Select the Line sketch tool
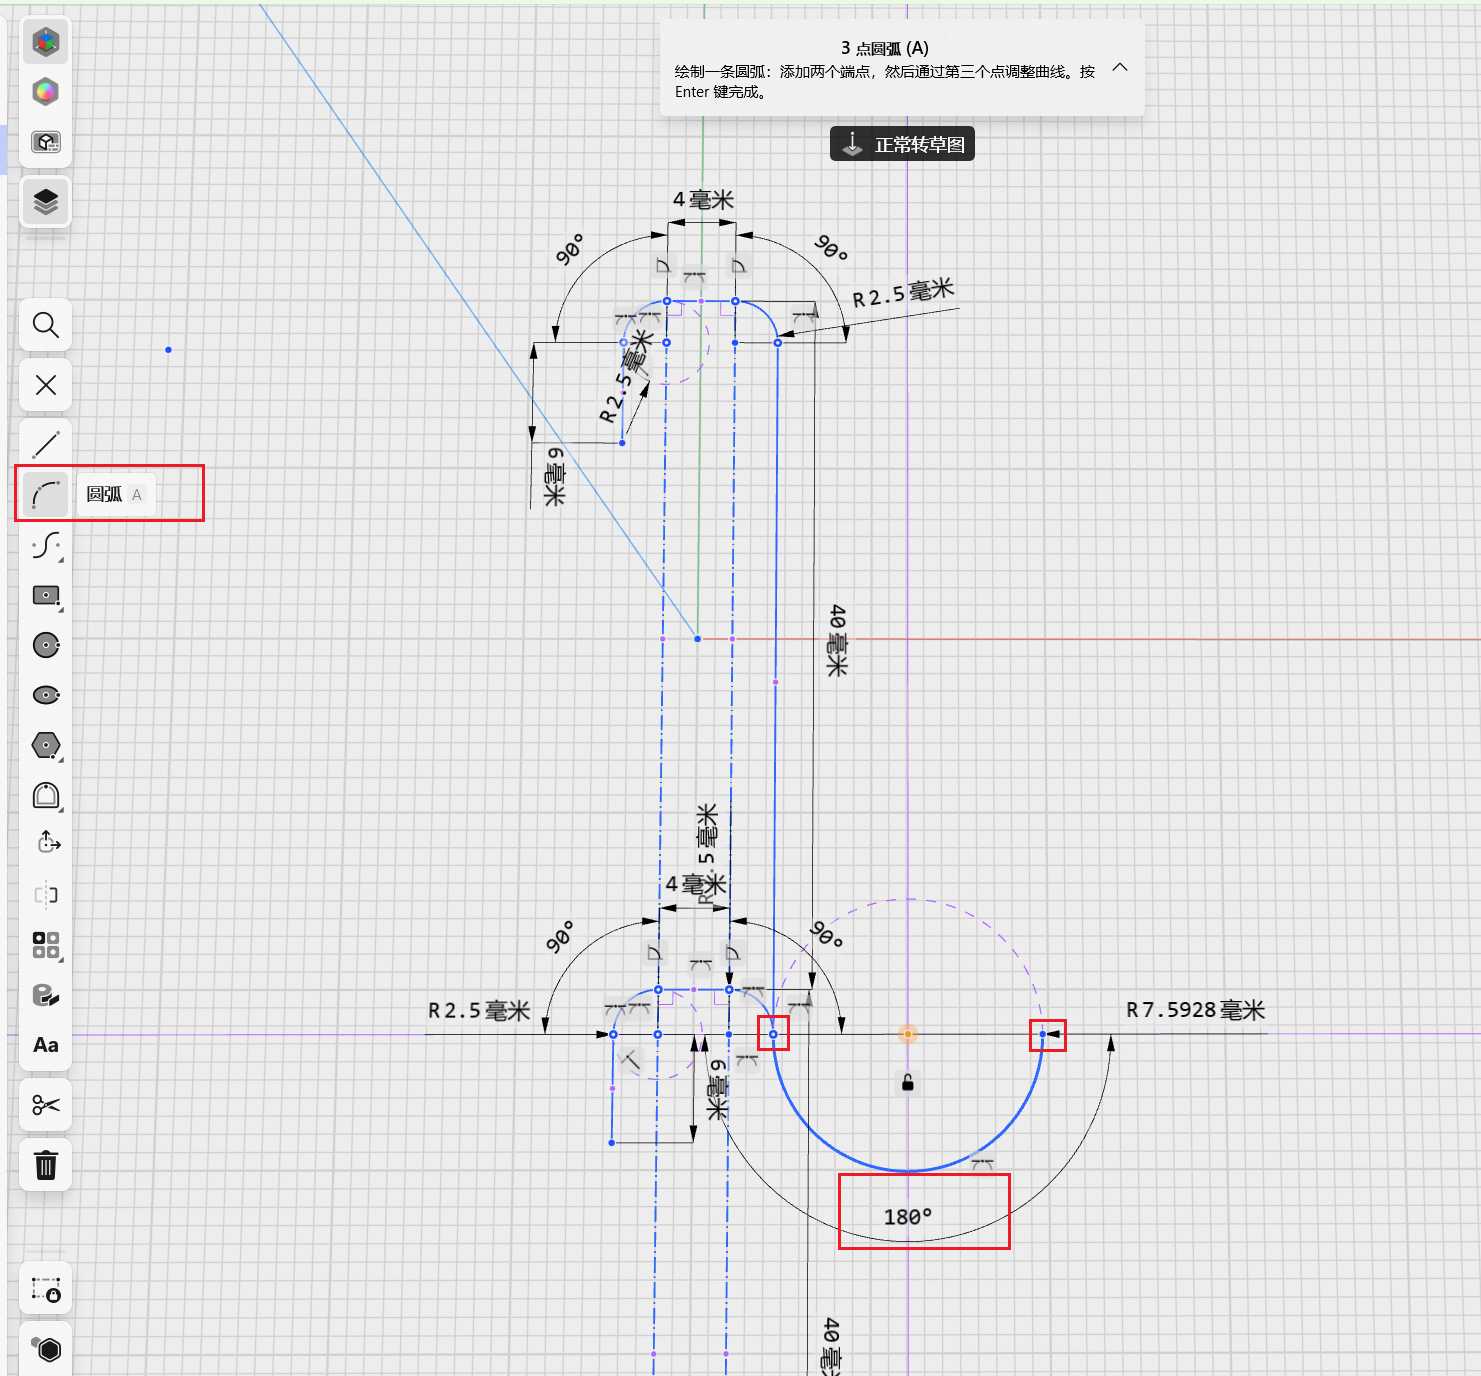Viewport: 1481px width, 1376px height. (x=46, y=445)
